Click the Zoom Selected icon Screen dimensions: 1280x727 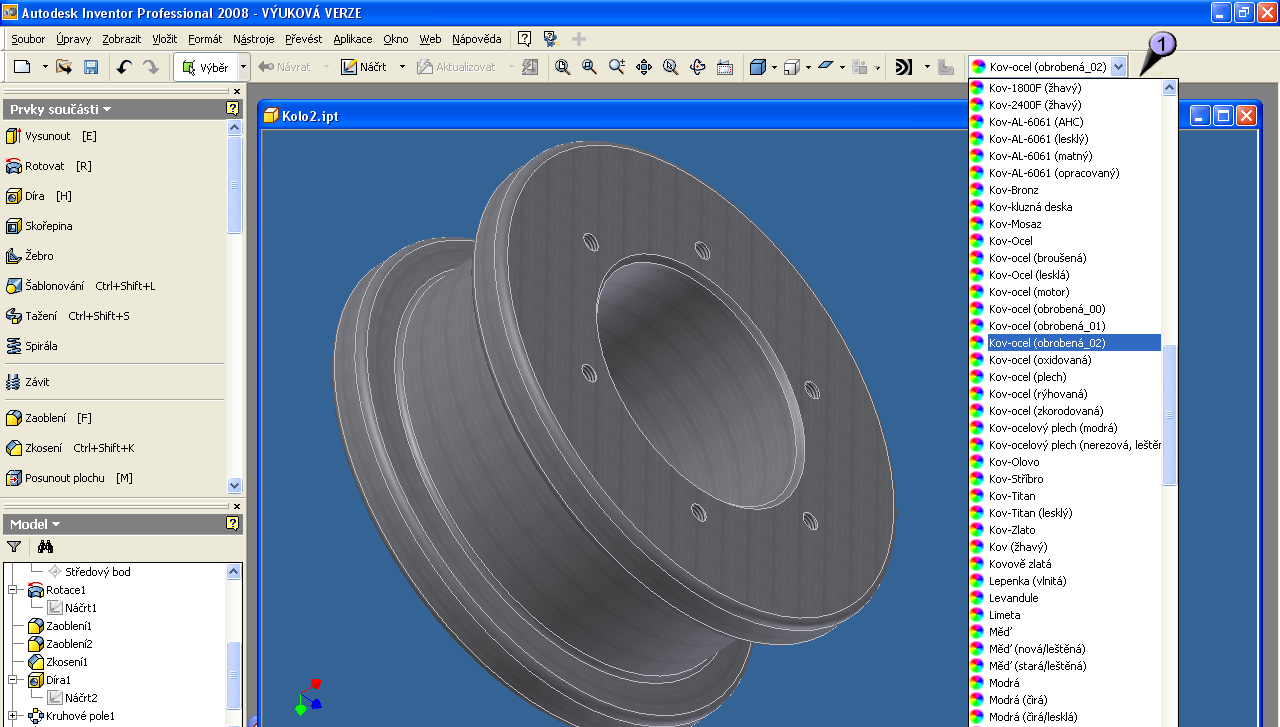pos(670,67)
